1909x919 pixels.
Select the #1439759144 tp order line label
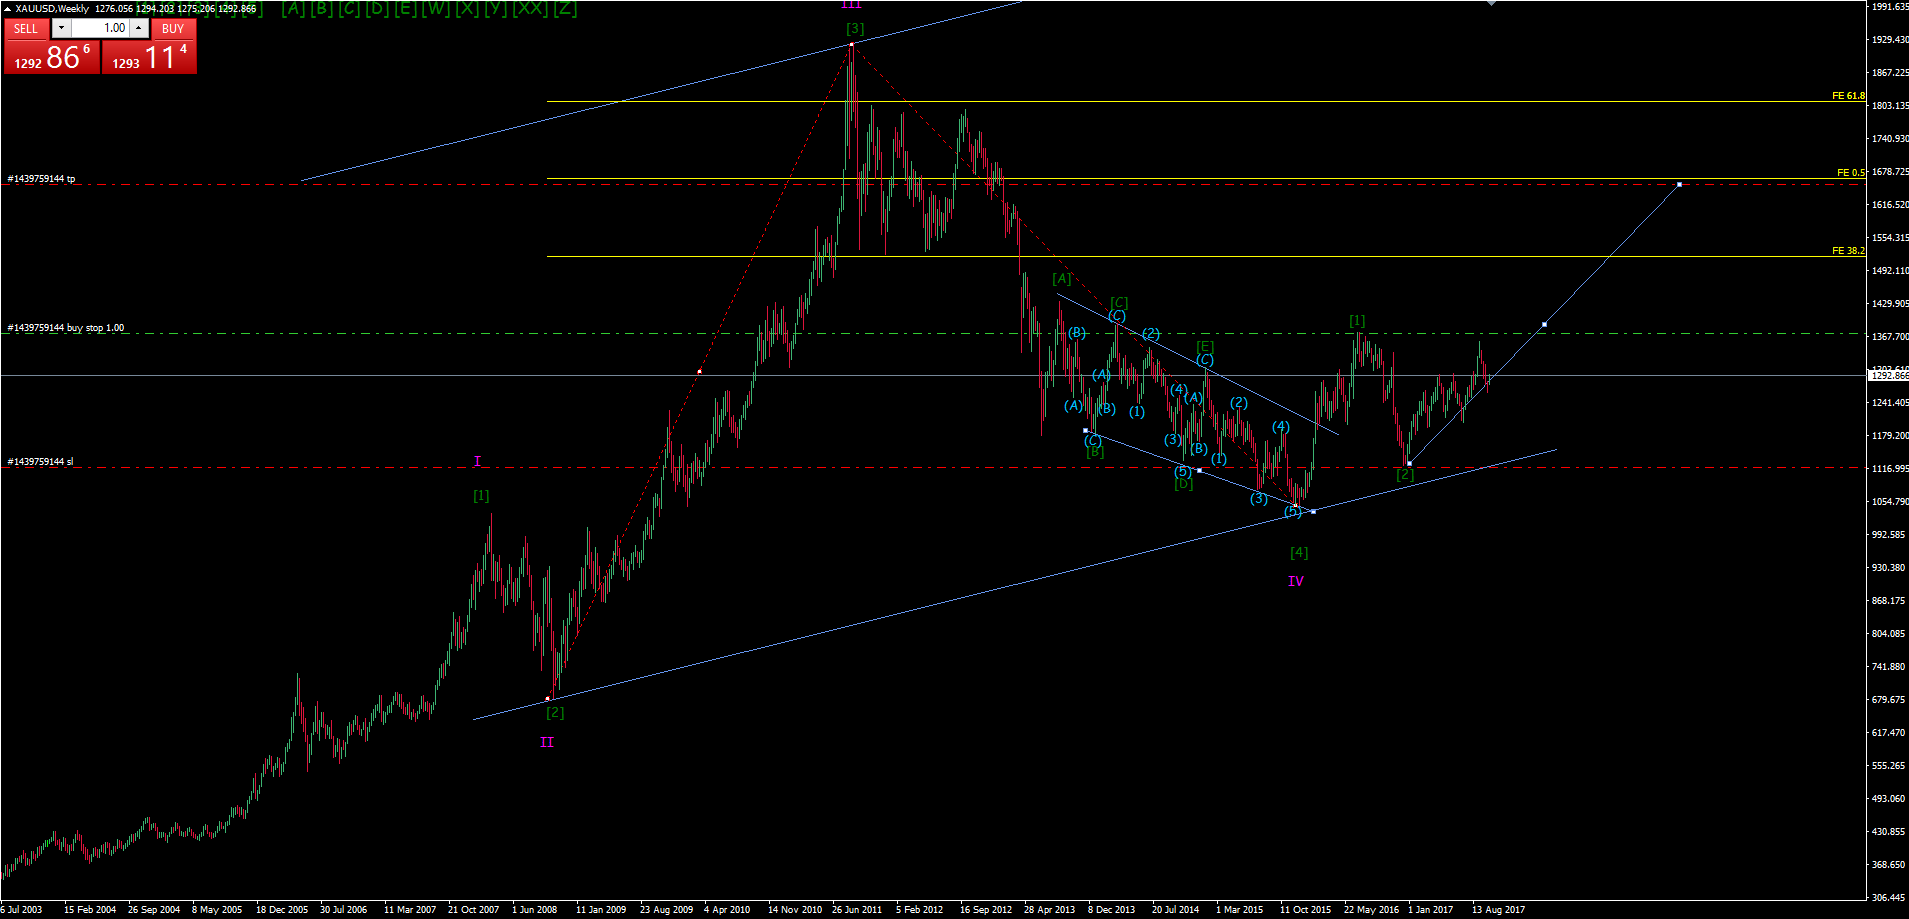point(41,178)
